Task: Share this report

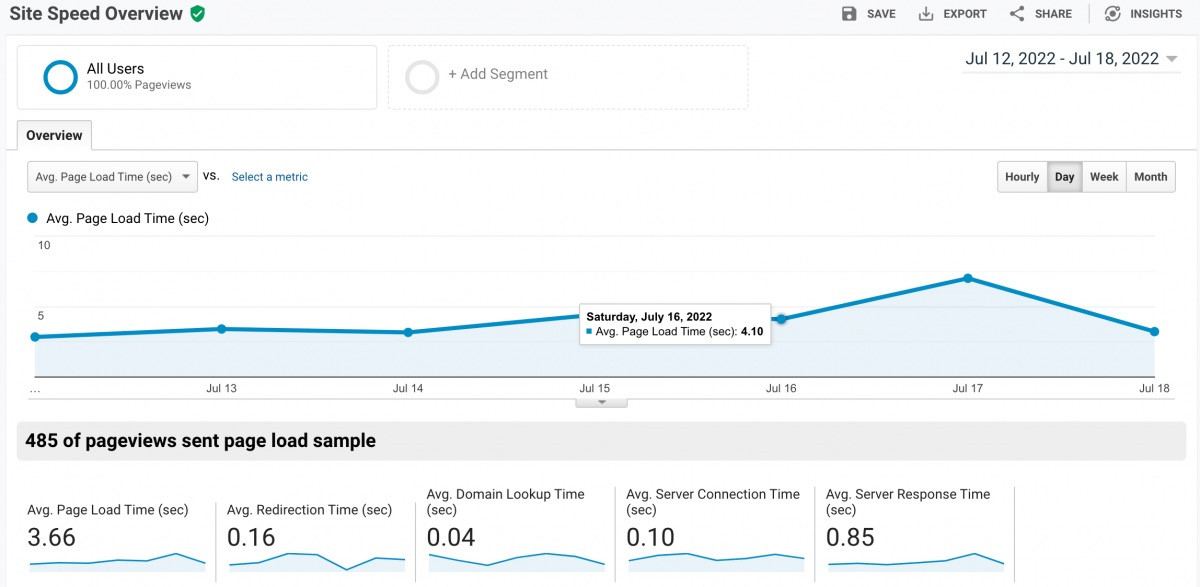Action: (1040, 13)
